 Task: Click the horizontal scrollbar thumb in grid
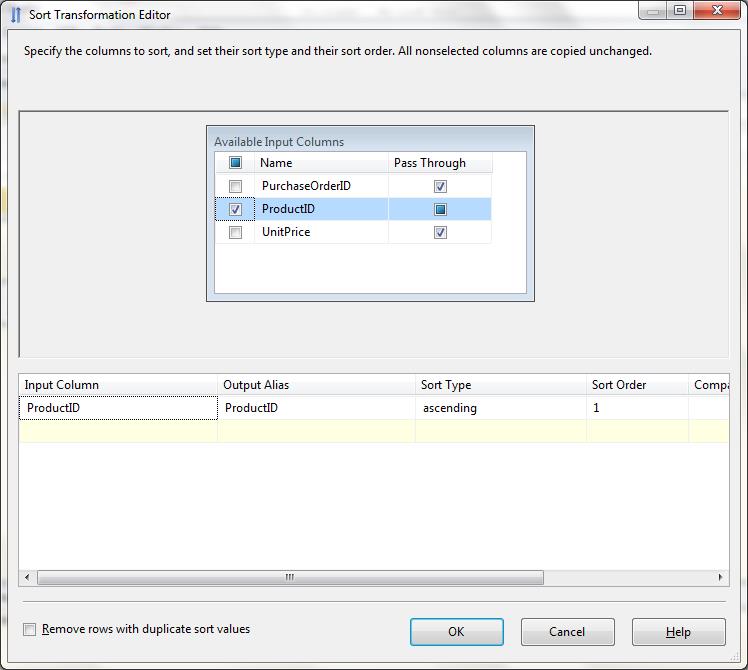pos(290,577)
